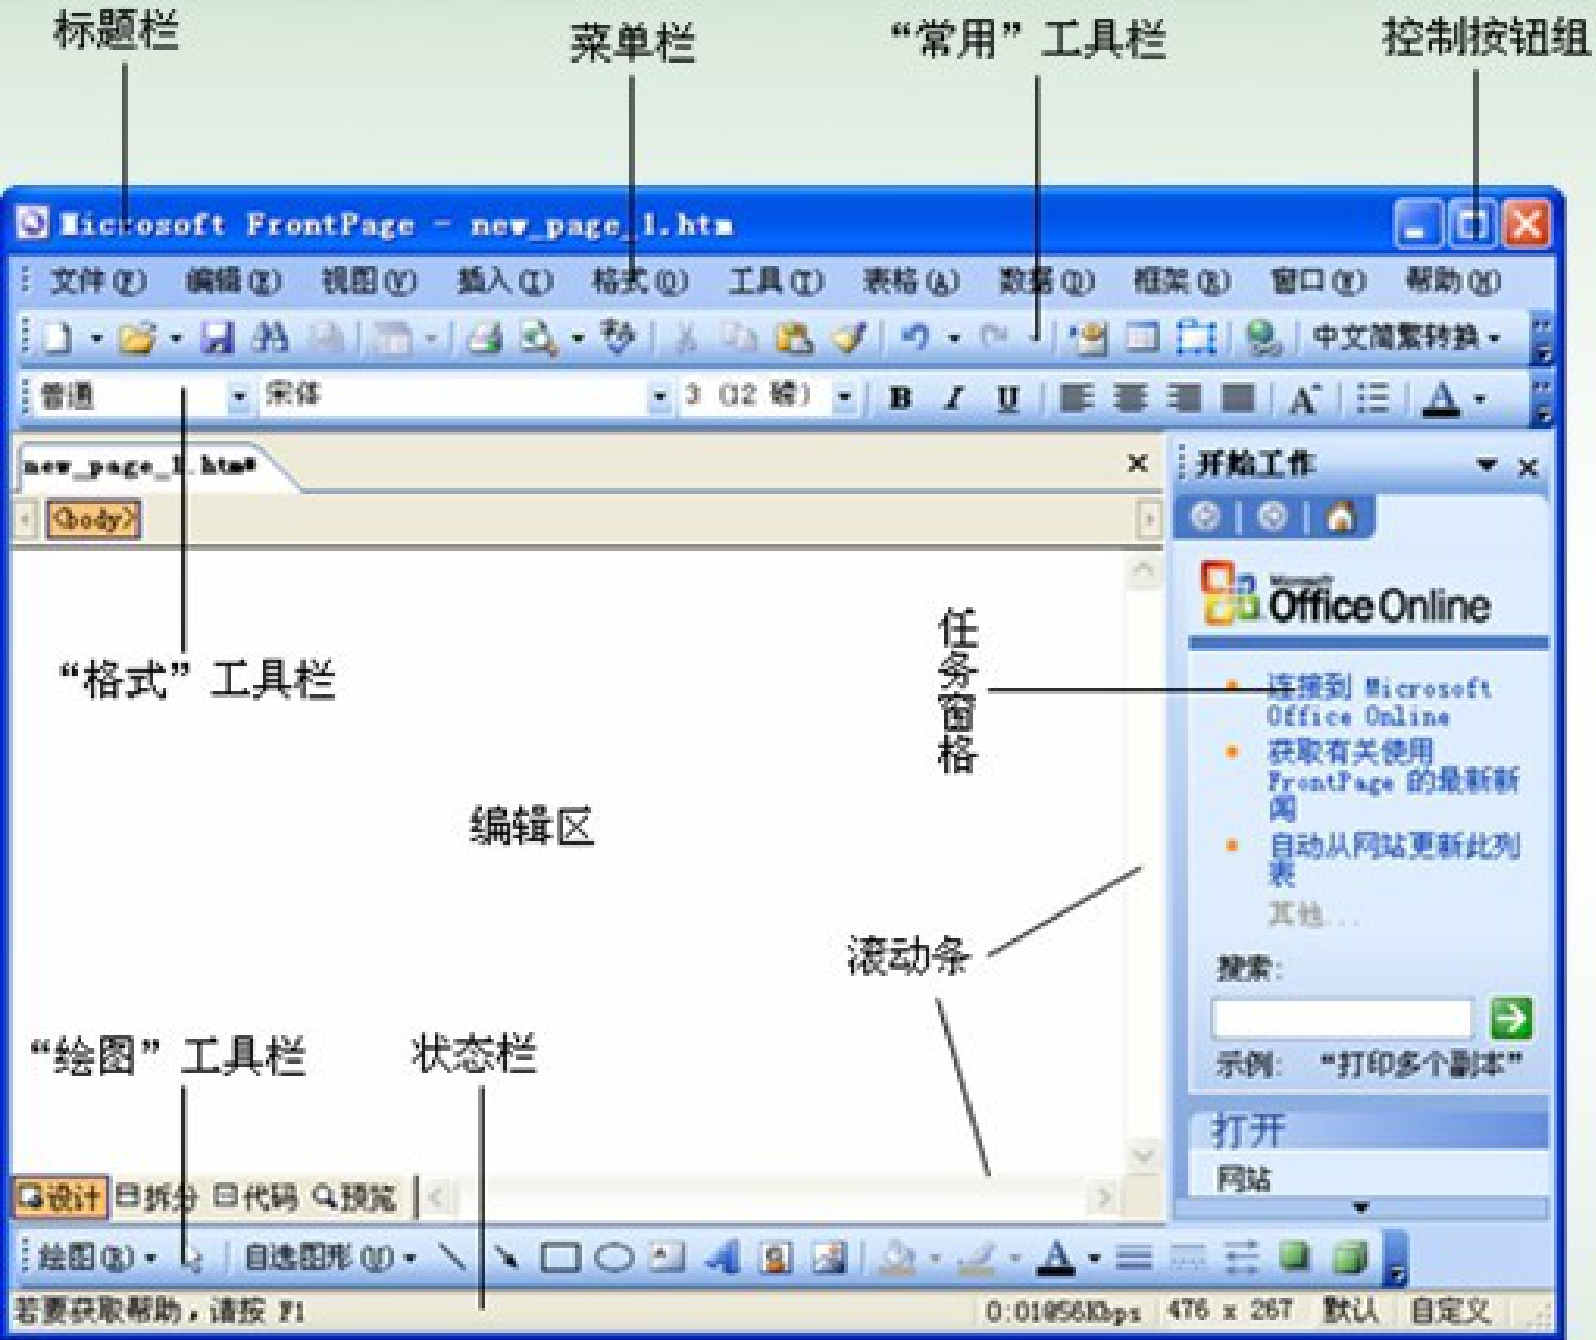Image resolution: width=1596 pixels, height=1340 pixels.
Task: Toggle Italic formatting
Action: (x=954, y=398)
